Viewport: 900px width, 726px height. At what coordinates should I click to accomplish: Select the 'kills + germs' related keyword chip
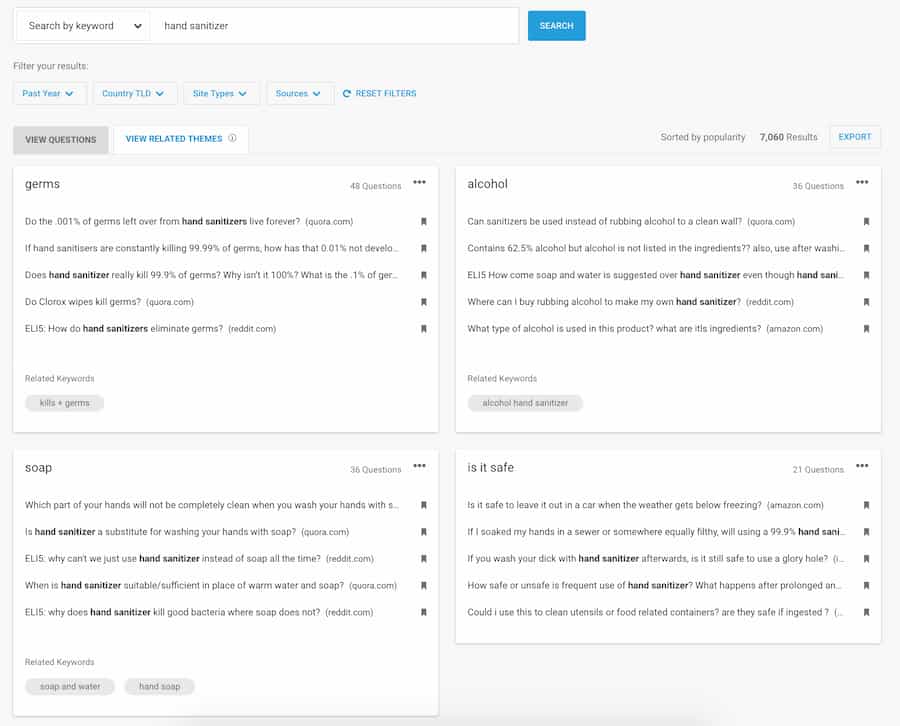[63, 403]
